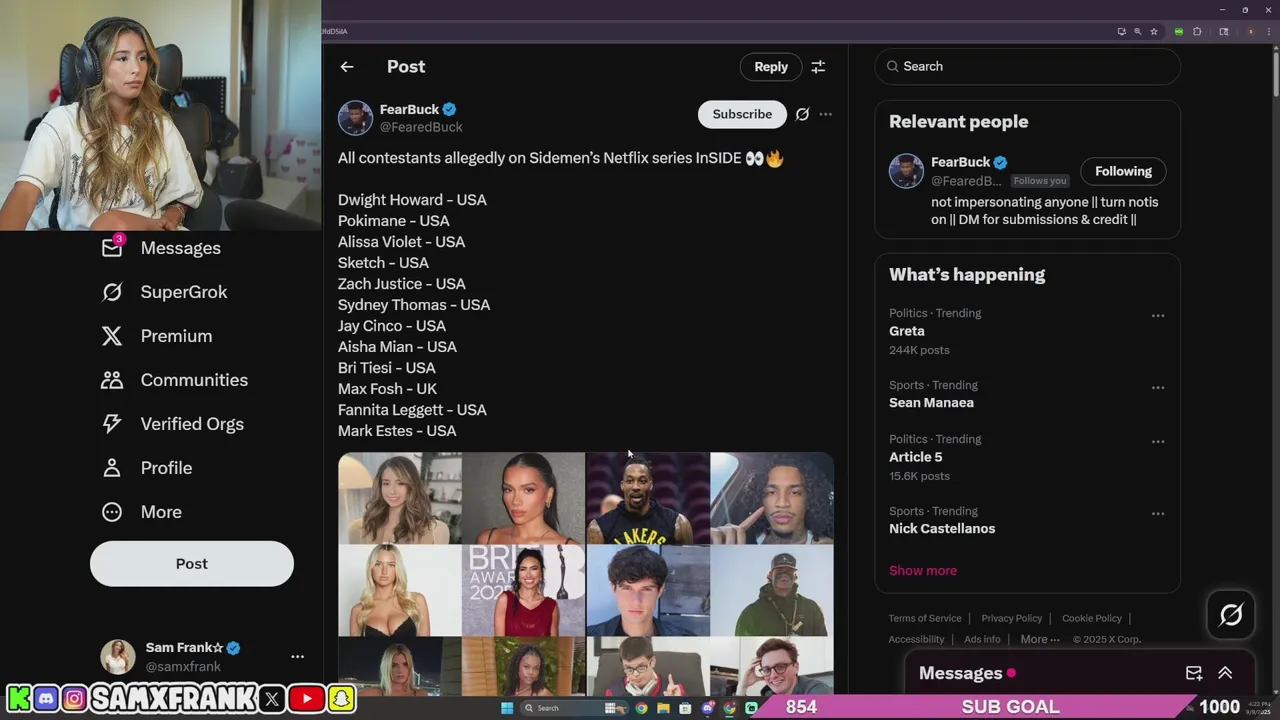Open the Privacy Policy link
The image size is (1280, 720).
[x=1011, y=618]
